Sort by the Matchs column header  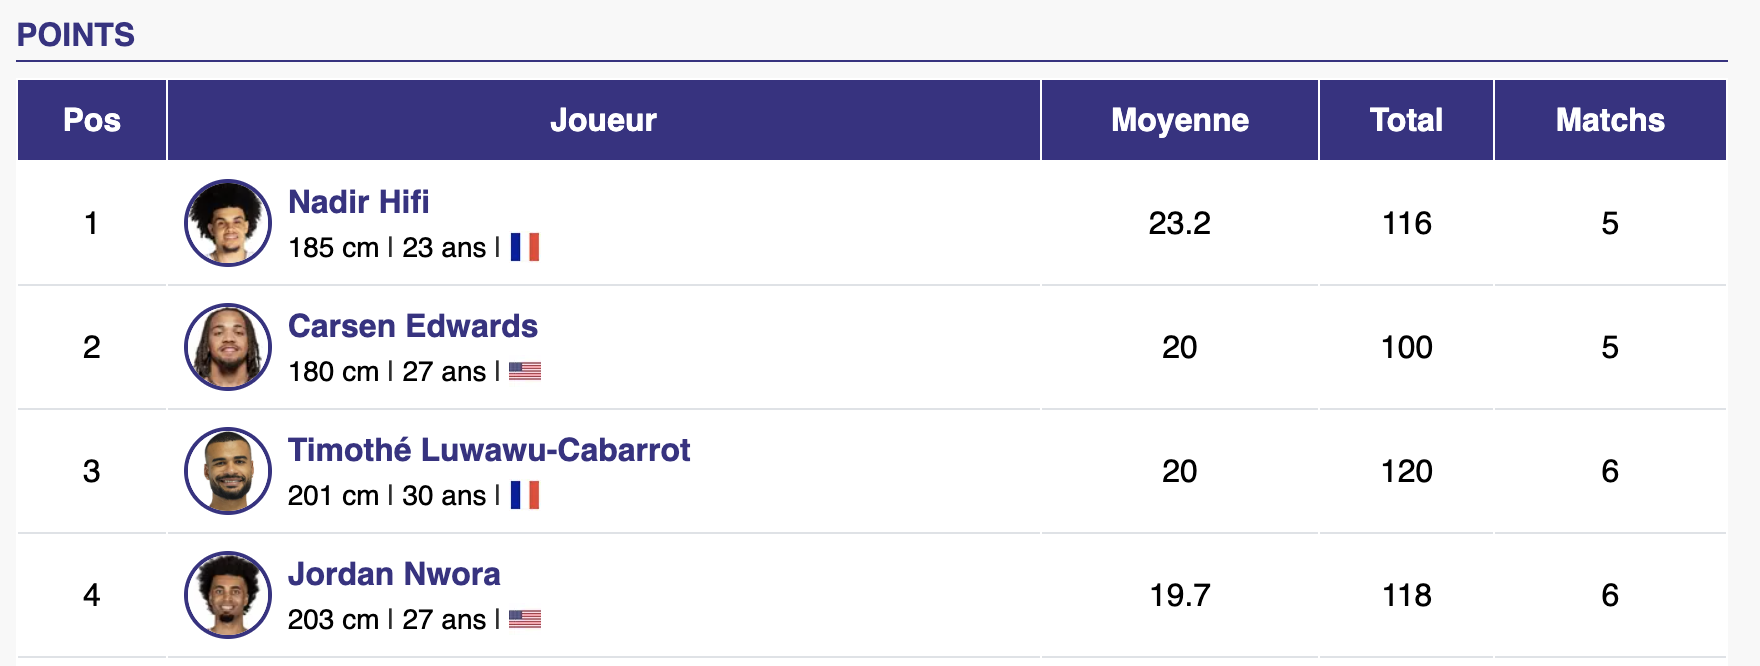1609,120
